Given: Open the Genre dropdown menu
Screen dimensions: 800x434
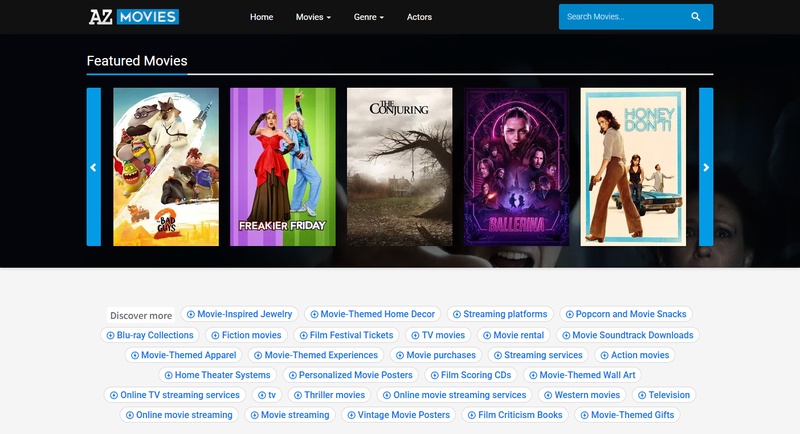Looking at the screenshot, I should pyautogui.click(x=369, y=17).
